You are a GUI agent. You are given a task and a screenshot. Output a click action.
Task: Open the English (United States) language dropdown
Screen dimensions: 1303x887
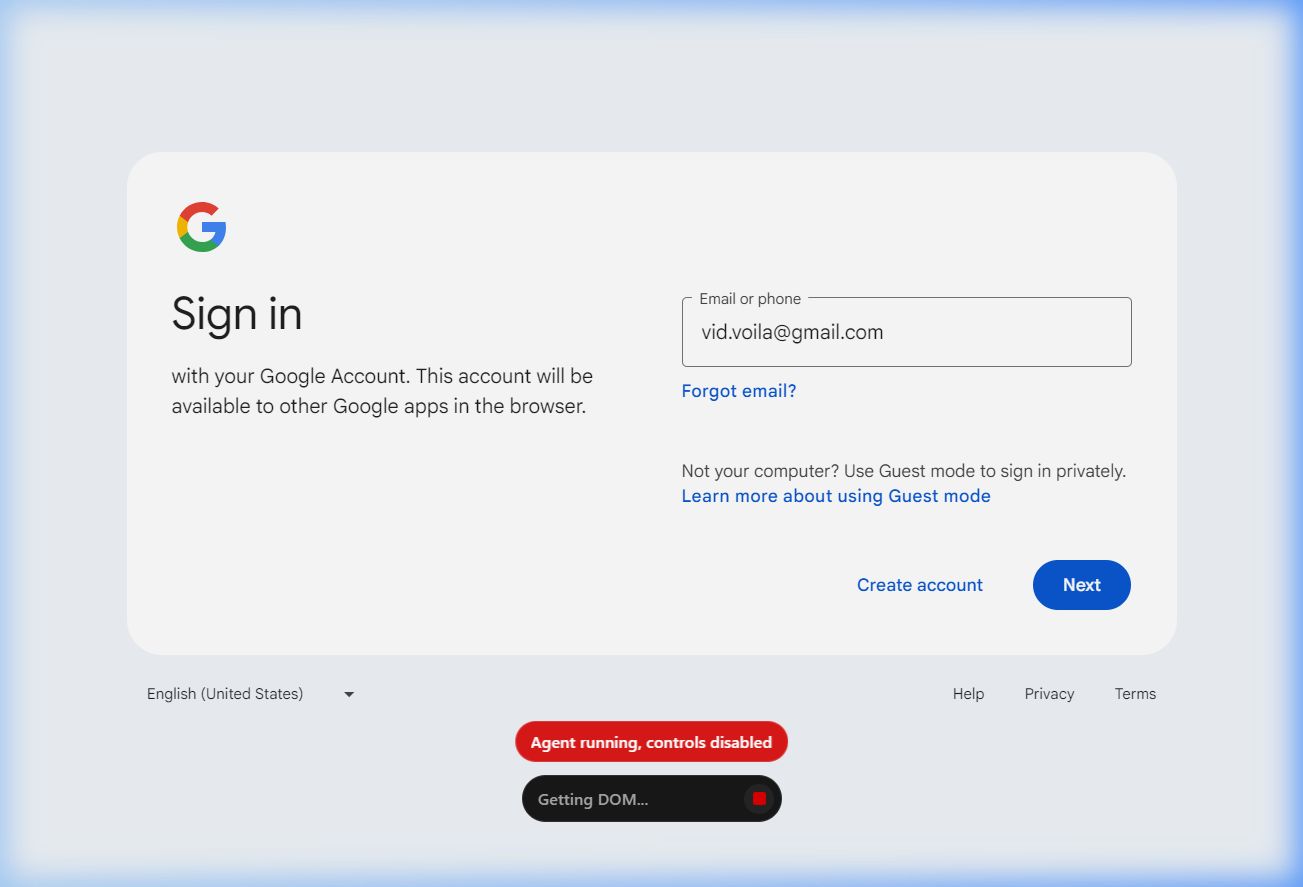tap(226, 694)
